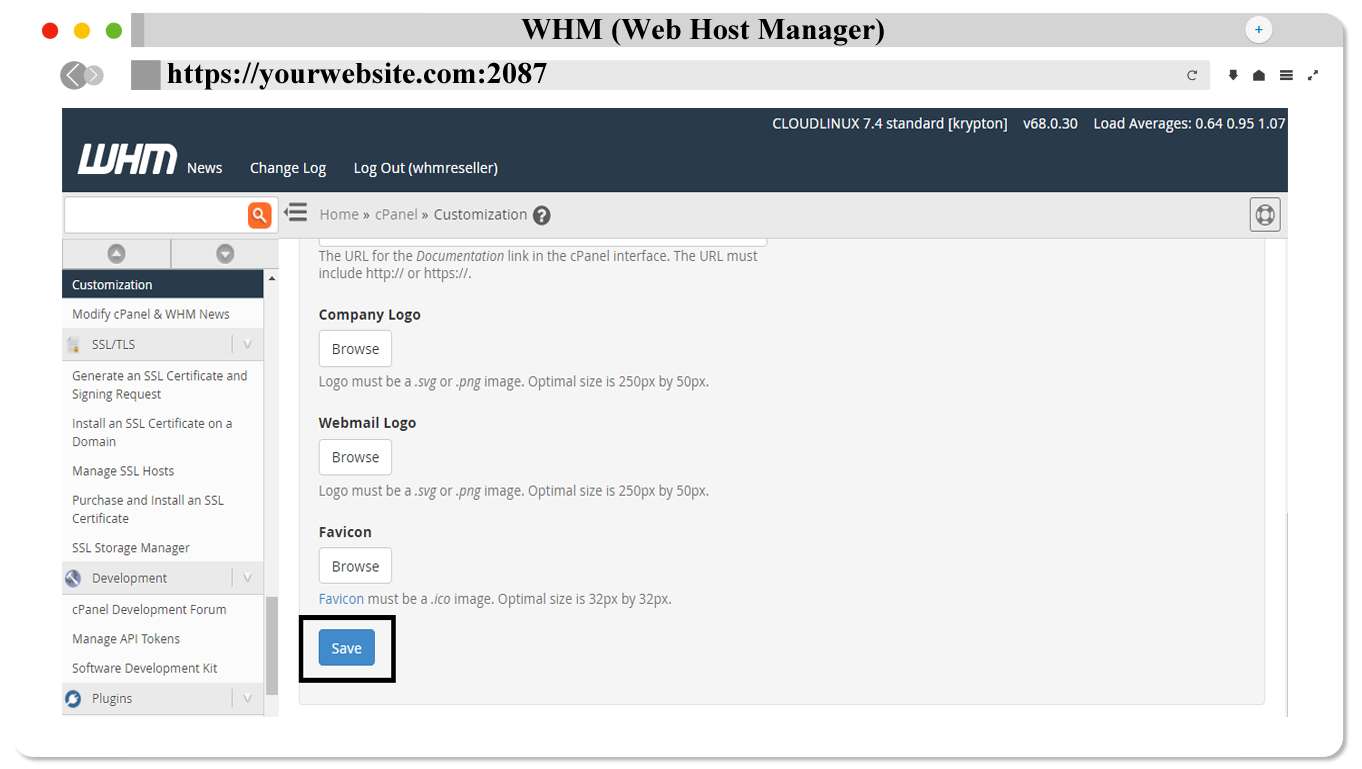Click Log Out (whmreseller)
1362x769 pixels.
pyautogui.click(x=425, y=168)
